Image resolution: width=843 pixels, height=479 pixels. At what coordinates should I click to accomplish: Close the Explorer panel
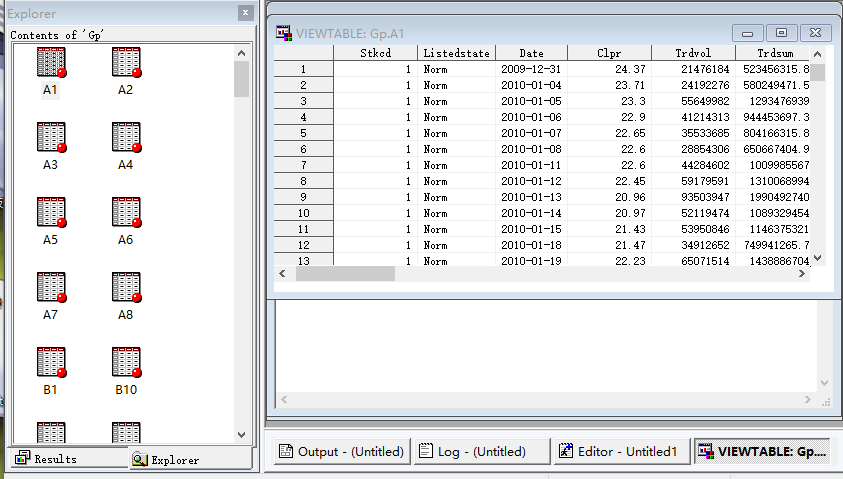pyautogui.click(x=245, y=13)
